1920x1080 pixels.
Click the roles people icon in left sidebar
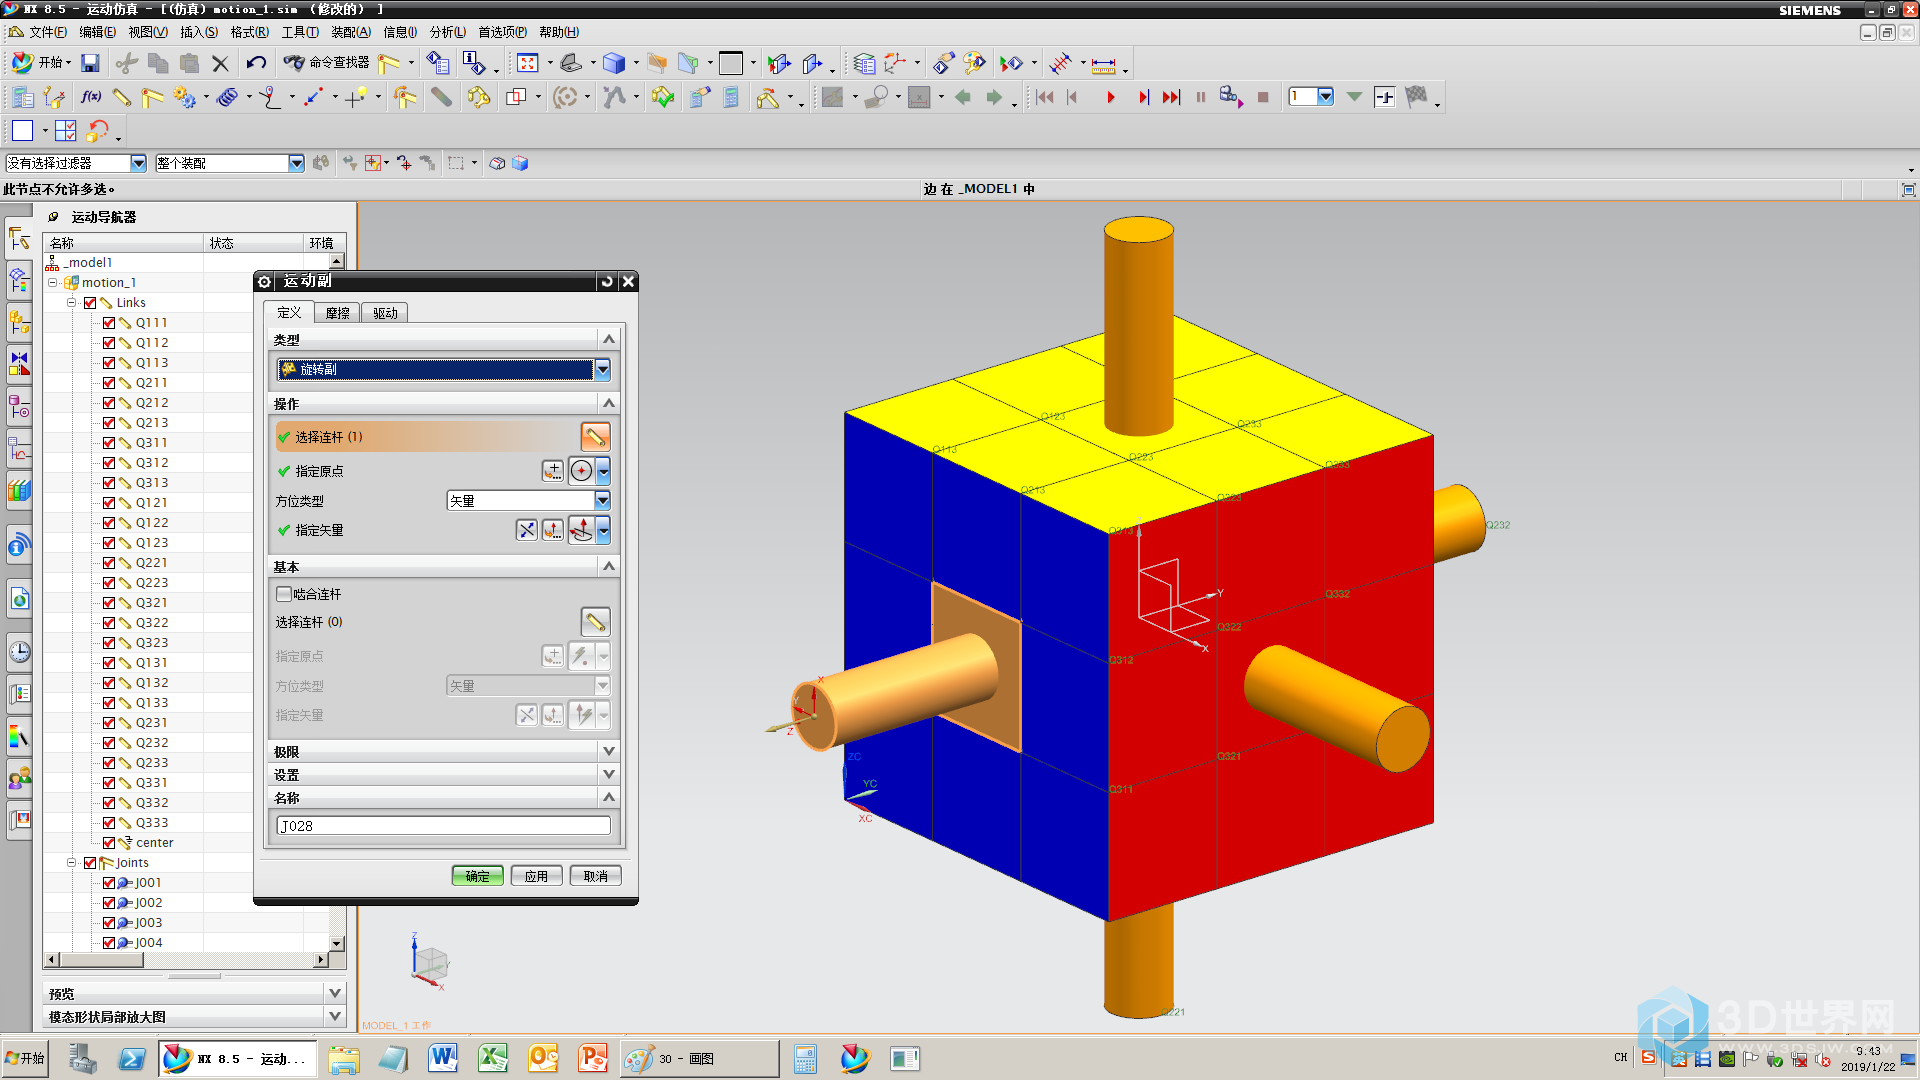pos(19,778)
